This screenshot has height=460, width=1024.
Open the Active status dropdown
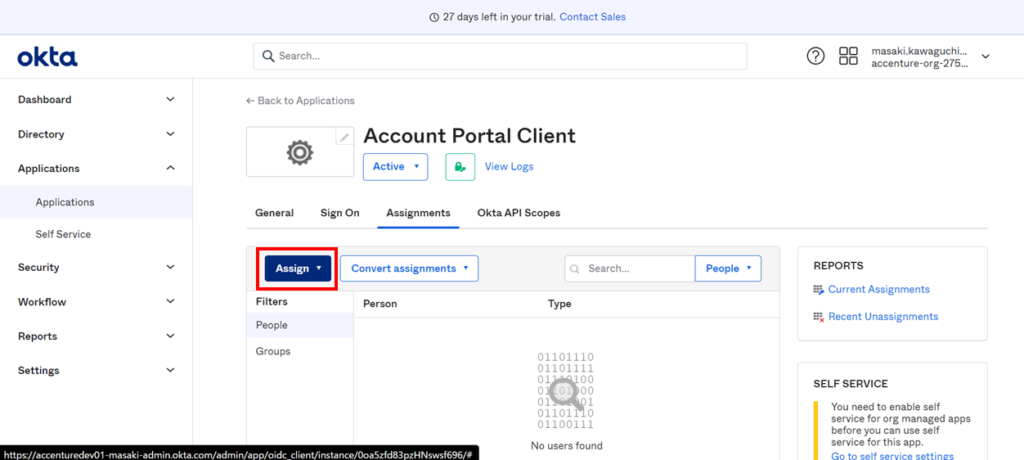coord(395,167)
